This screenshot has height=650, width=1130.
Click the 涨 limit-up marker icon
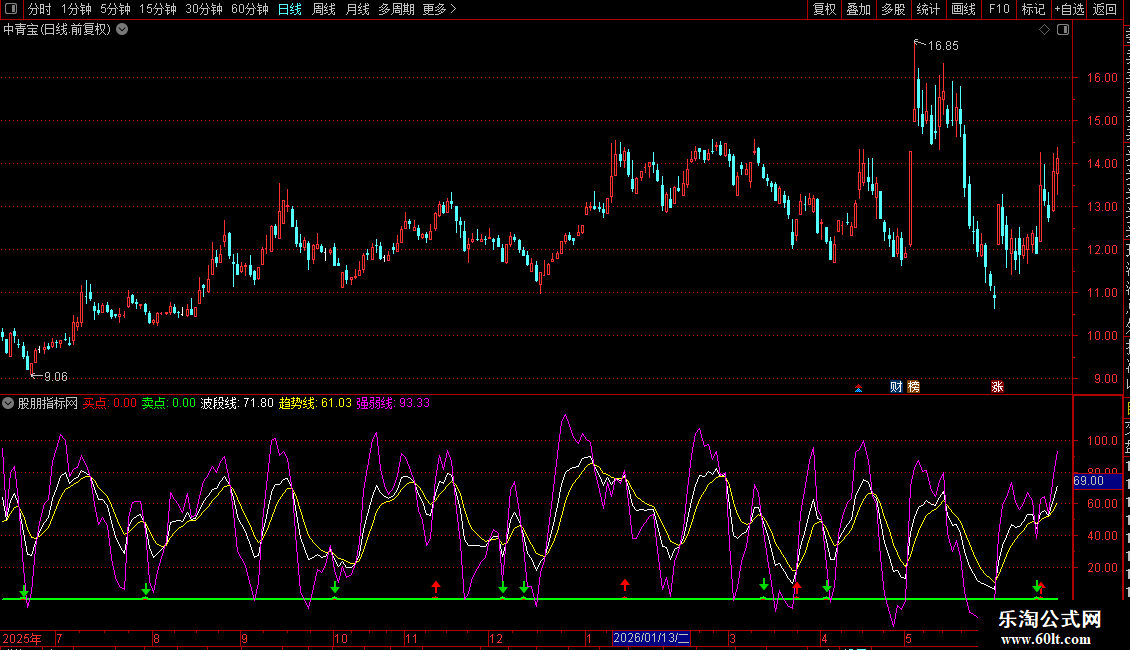click(997, 387)
